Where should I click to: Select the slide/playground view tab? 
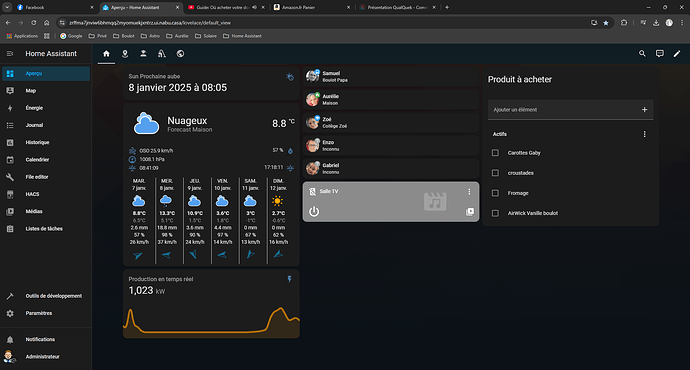pyautogui.click(x=161, y=54)
